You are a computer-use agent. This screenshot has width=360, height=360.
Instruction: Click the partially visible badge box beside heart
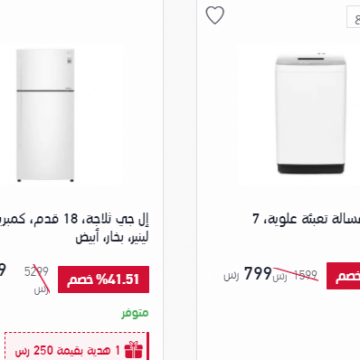pyautogui.click(x=353, y=17)
